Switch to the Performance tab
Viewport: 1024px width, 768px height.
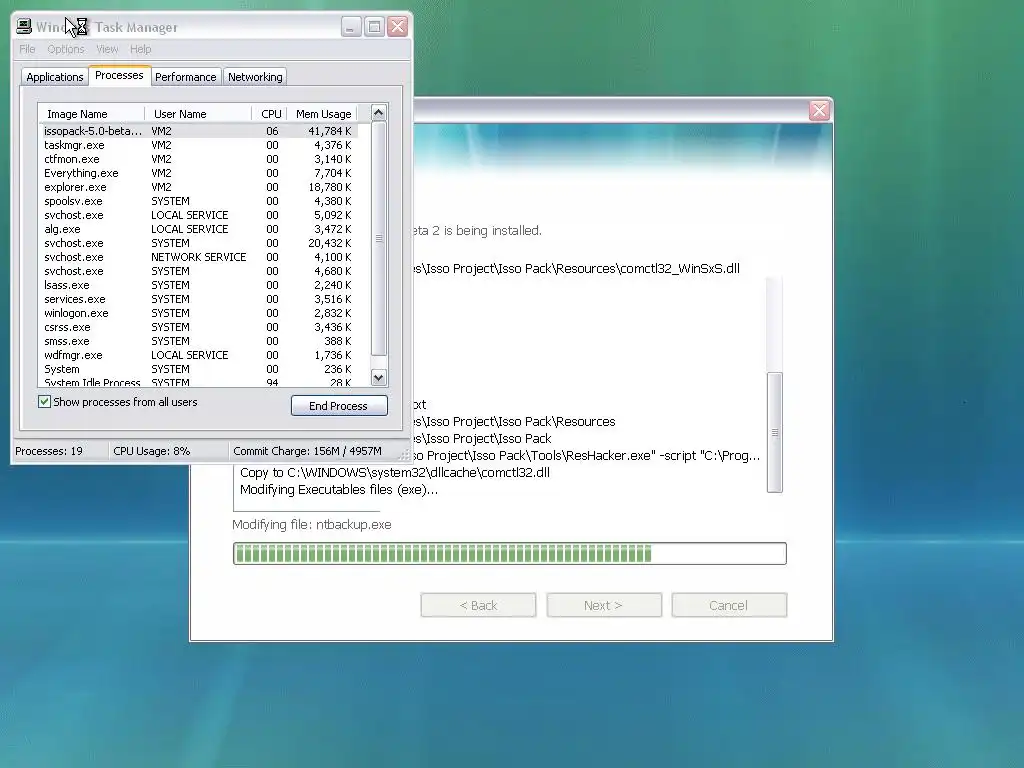tap(185, 77)
